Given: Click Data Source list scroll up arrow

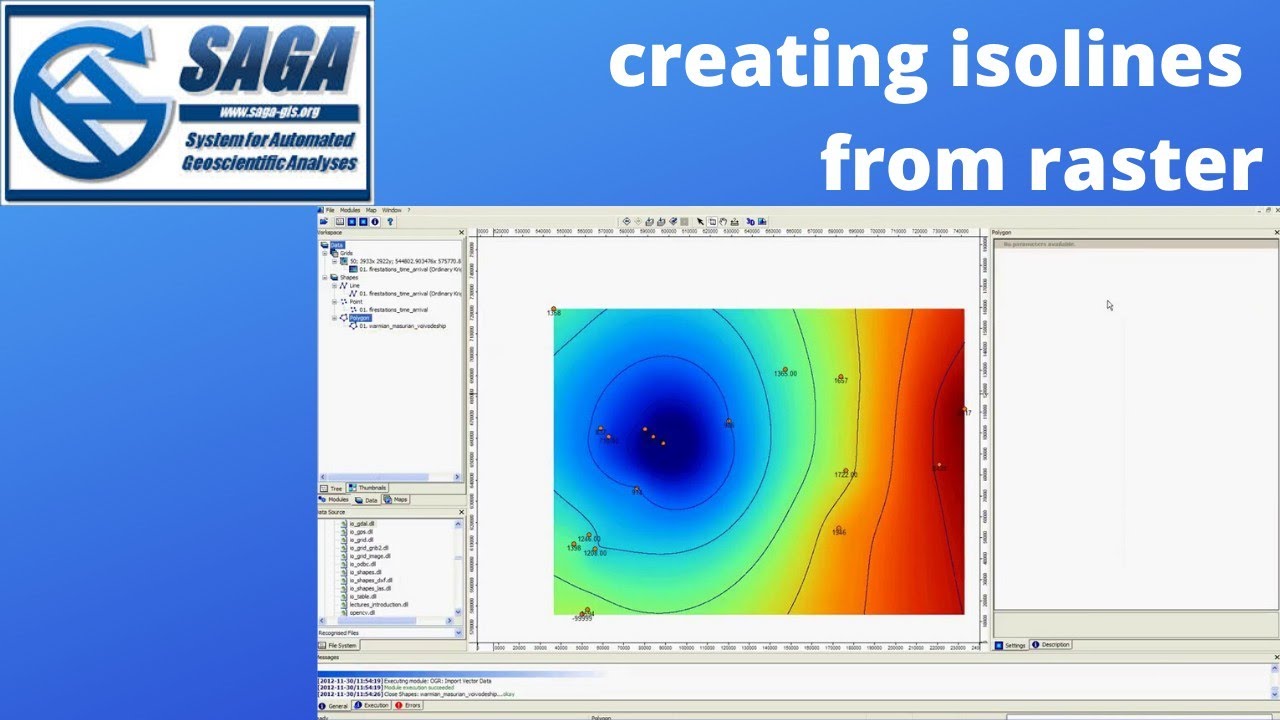Looking at the screenshot, I should click(458, 524).
